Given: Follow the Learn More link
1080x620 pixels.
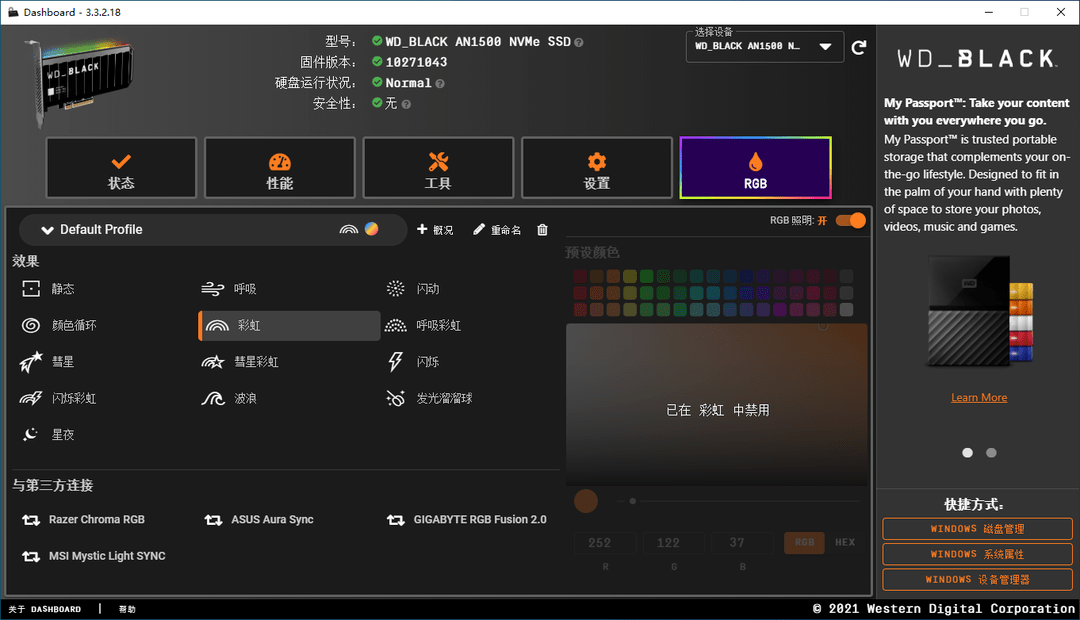Looking at the screenshot, I should [x=979, y=397].
